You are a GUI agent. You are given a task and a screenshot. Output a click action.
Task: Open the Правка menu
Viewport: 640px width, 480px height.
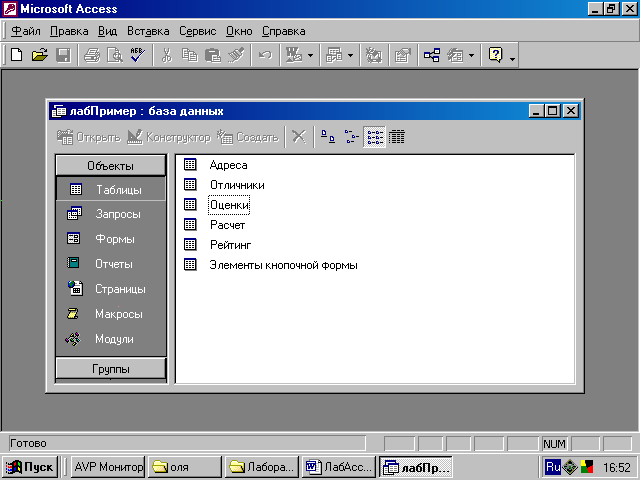click(x=69, y=31)
